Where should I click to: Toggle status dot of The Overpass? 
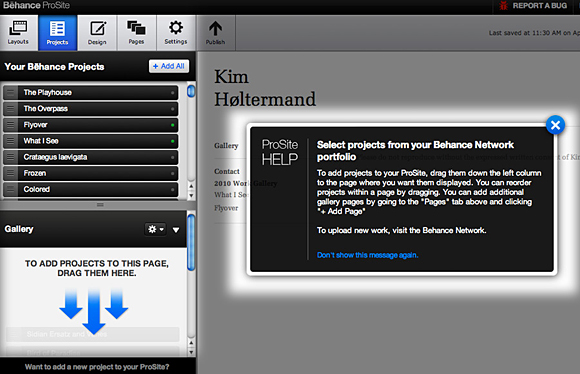point(172,109)
